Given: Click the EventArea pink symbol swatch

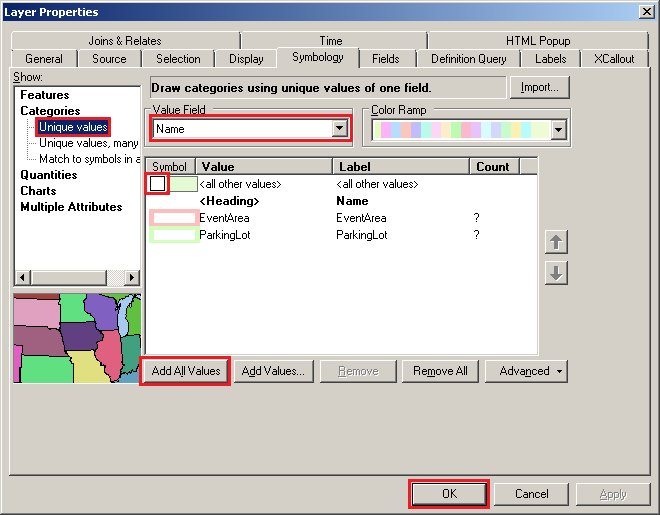Looking at the screenshot, I should pyautogui.click(x=172, y=218).
